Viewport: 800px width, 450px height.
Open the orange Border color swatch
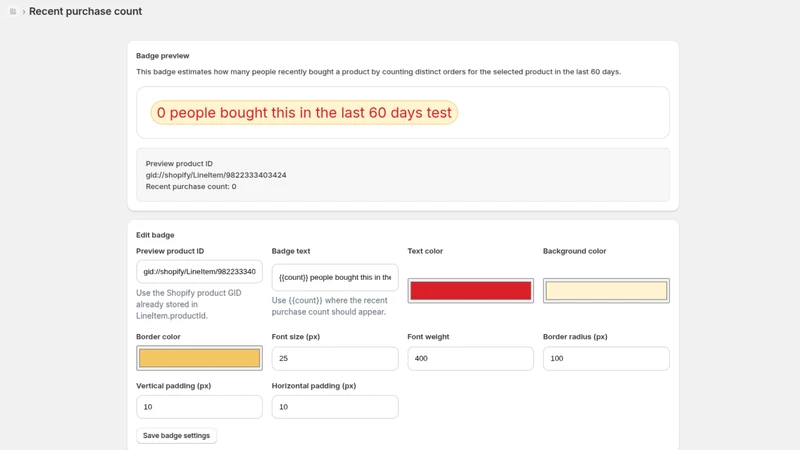[x=199, y=358]
